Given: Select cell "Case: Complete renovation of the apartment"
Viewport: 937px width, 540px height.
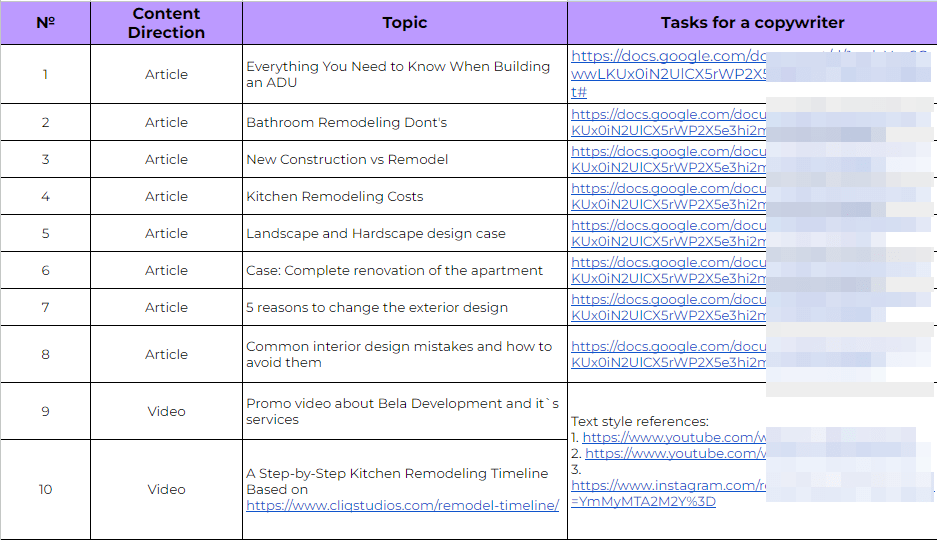Looking at the screenshot, I should click(x=405, y=271).
